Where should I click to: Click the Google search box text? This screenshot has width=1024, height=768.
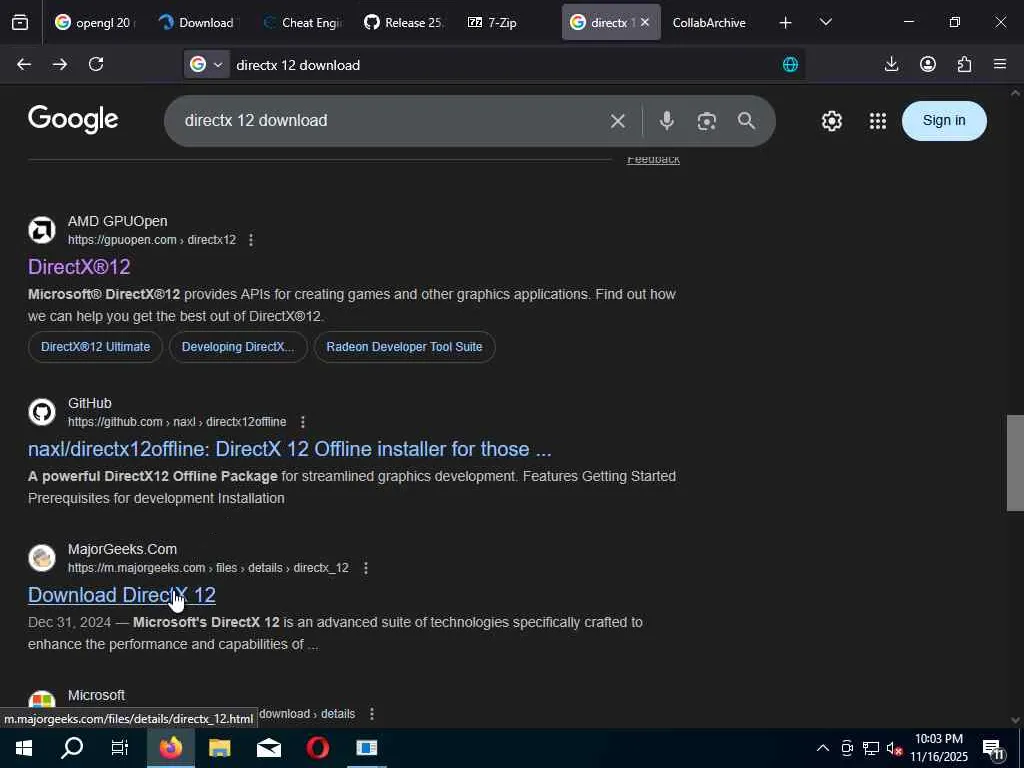(256, 121)
